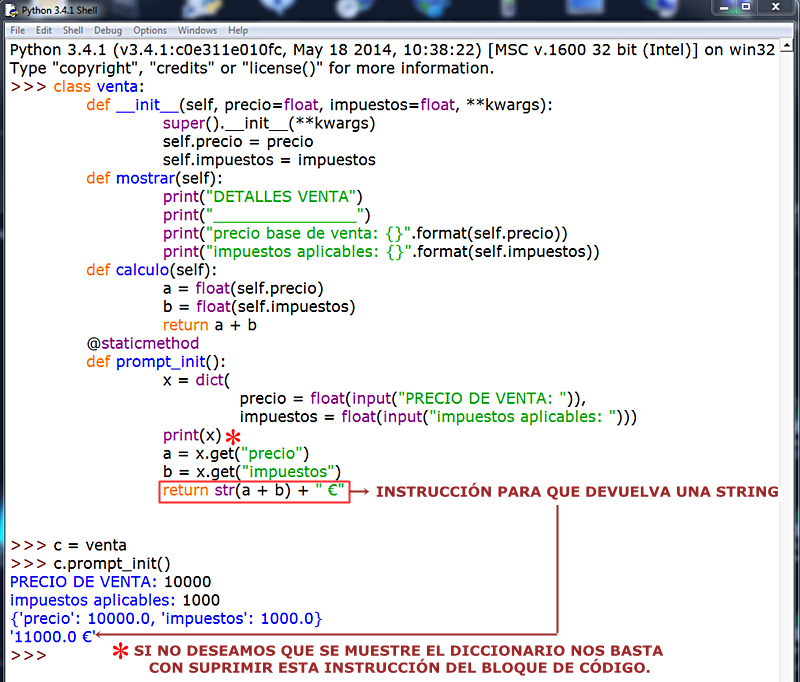800x682 pixels.
Task: Click the Python logo in the title bar
Action: point(10,11)
